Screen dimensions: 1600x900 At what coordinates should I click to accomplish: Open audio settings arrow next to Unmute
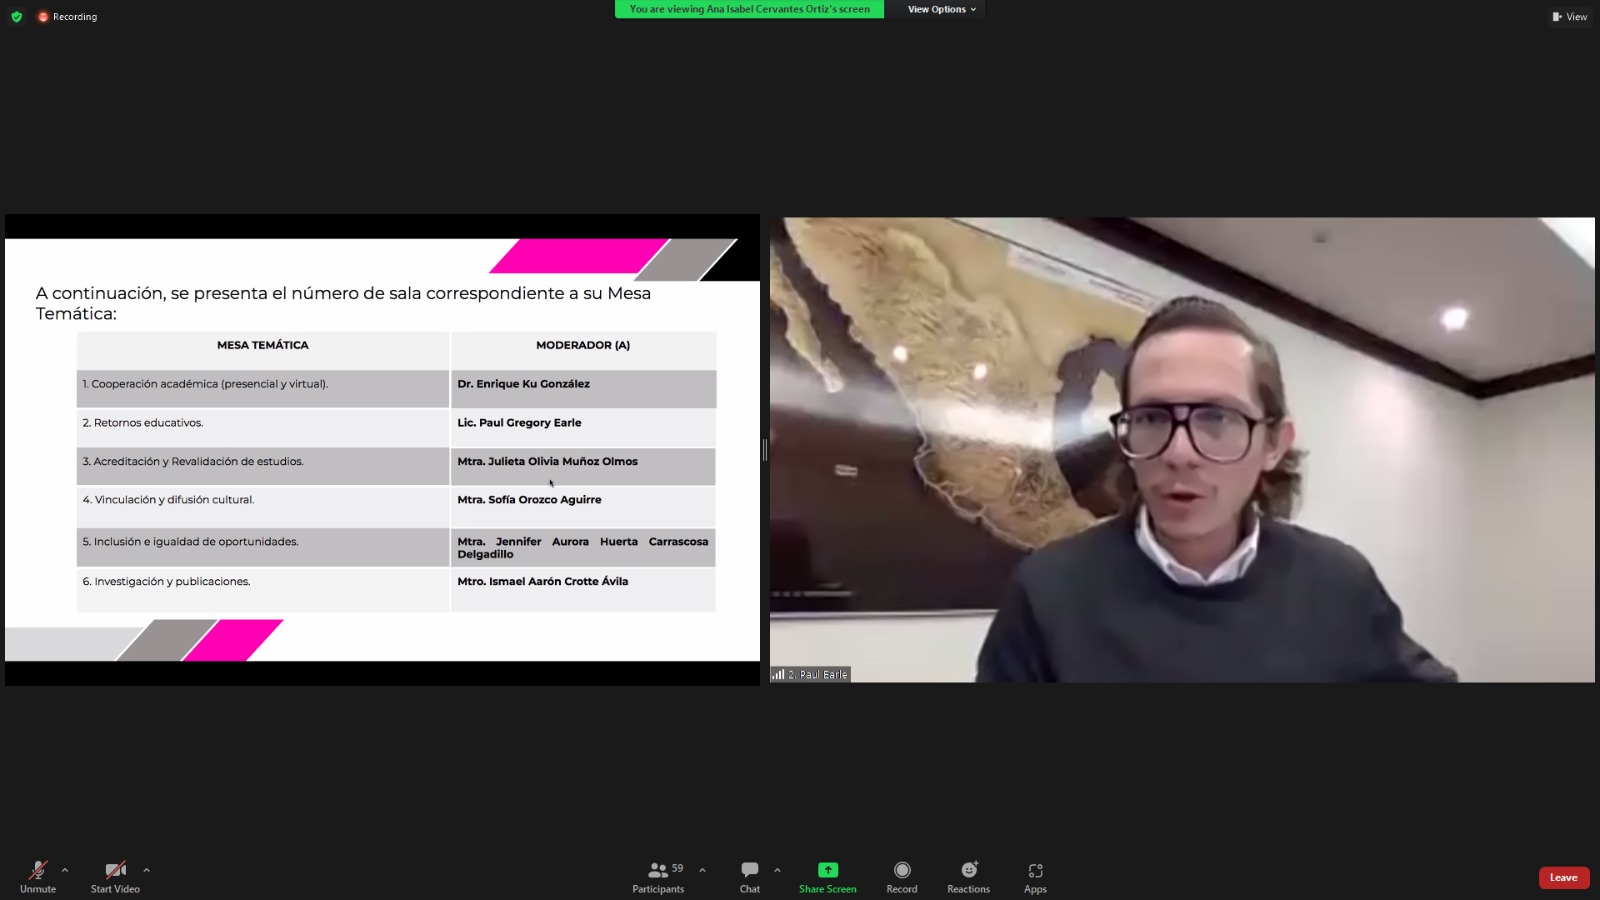click(x=65, y=870)
